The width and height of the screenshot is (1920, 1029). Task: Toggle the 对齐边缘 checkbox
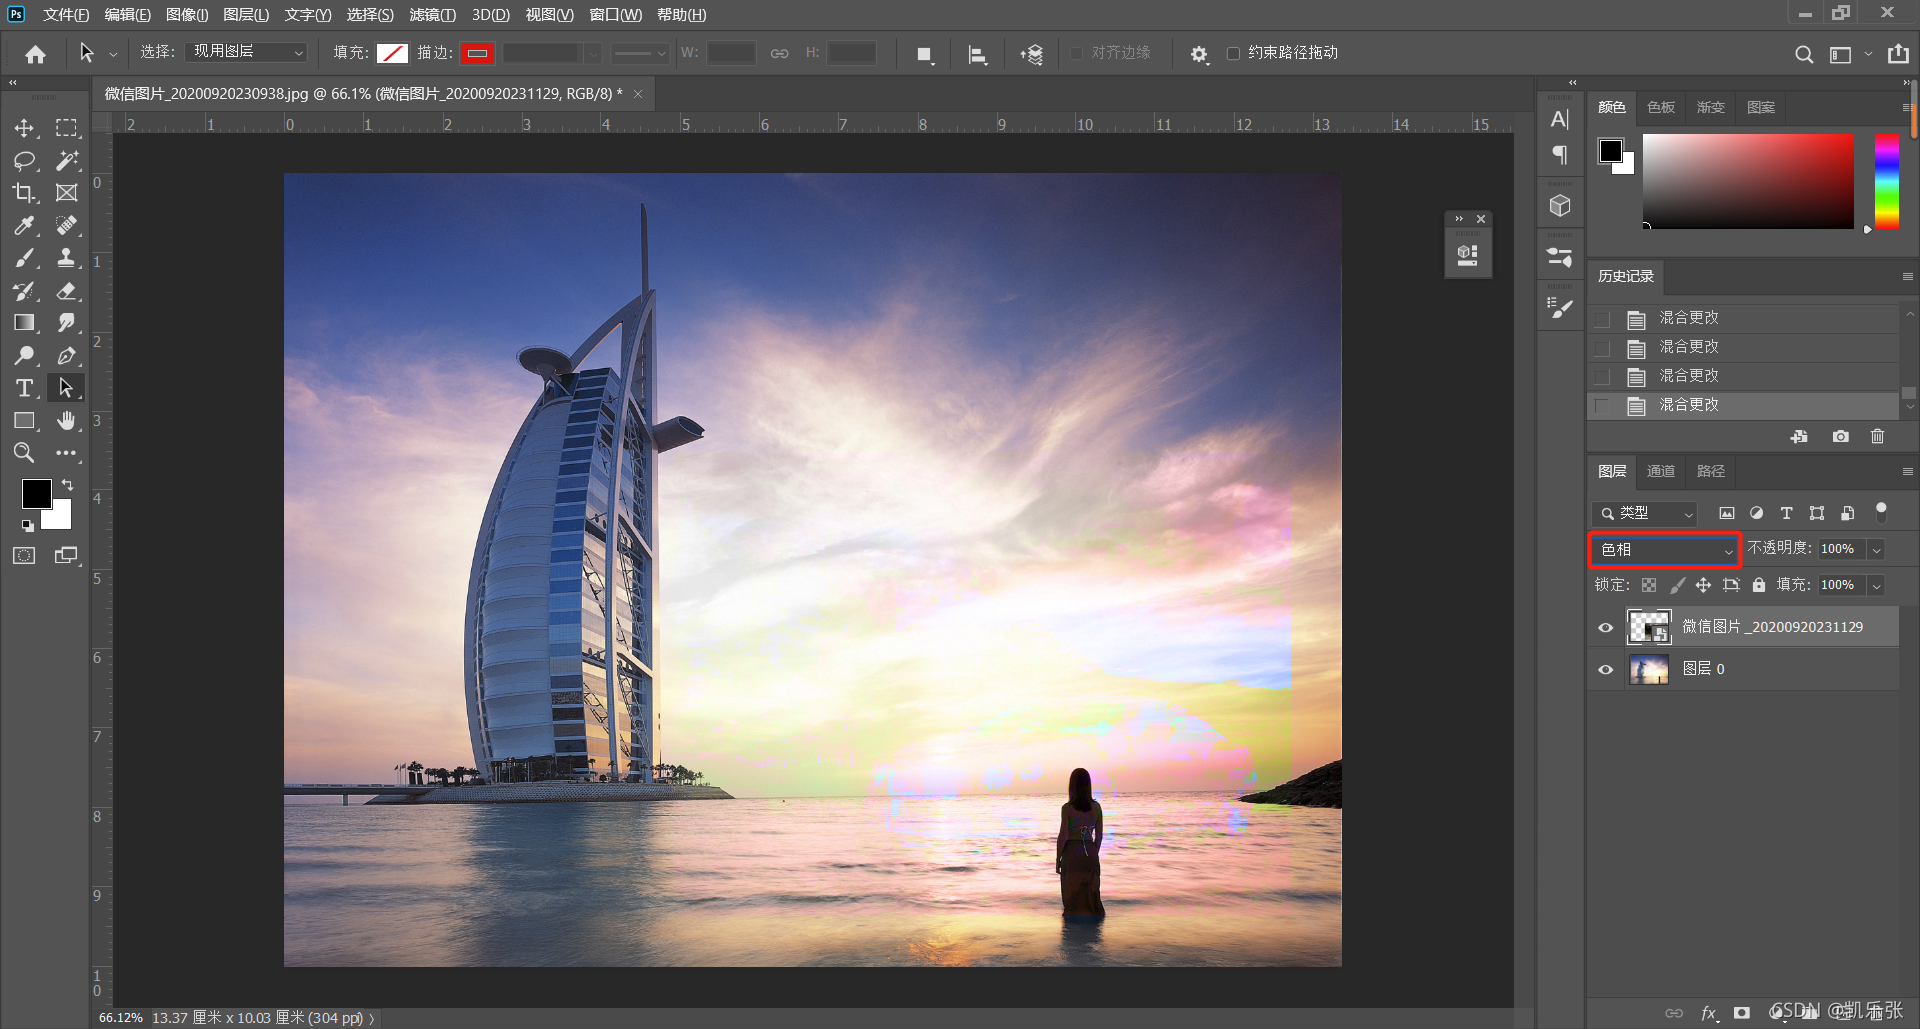click(1076, 53)
